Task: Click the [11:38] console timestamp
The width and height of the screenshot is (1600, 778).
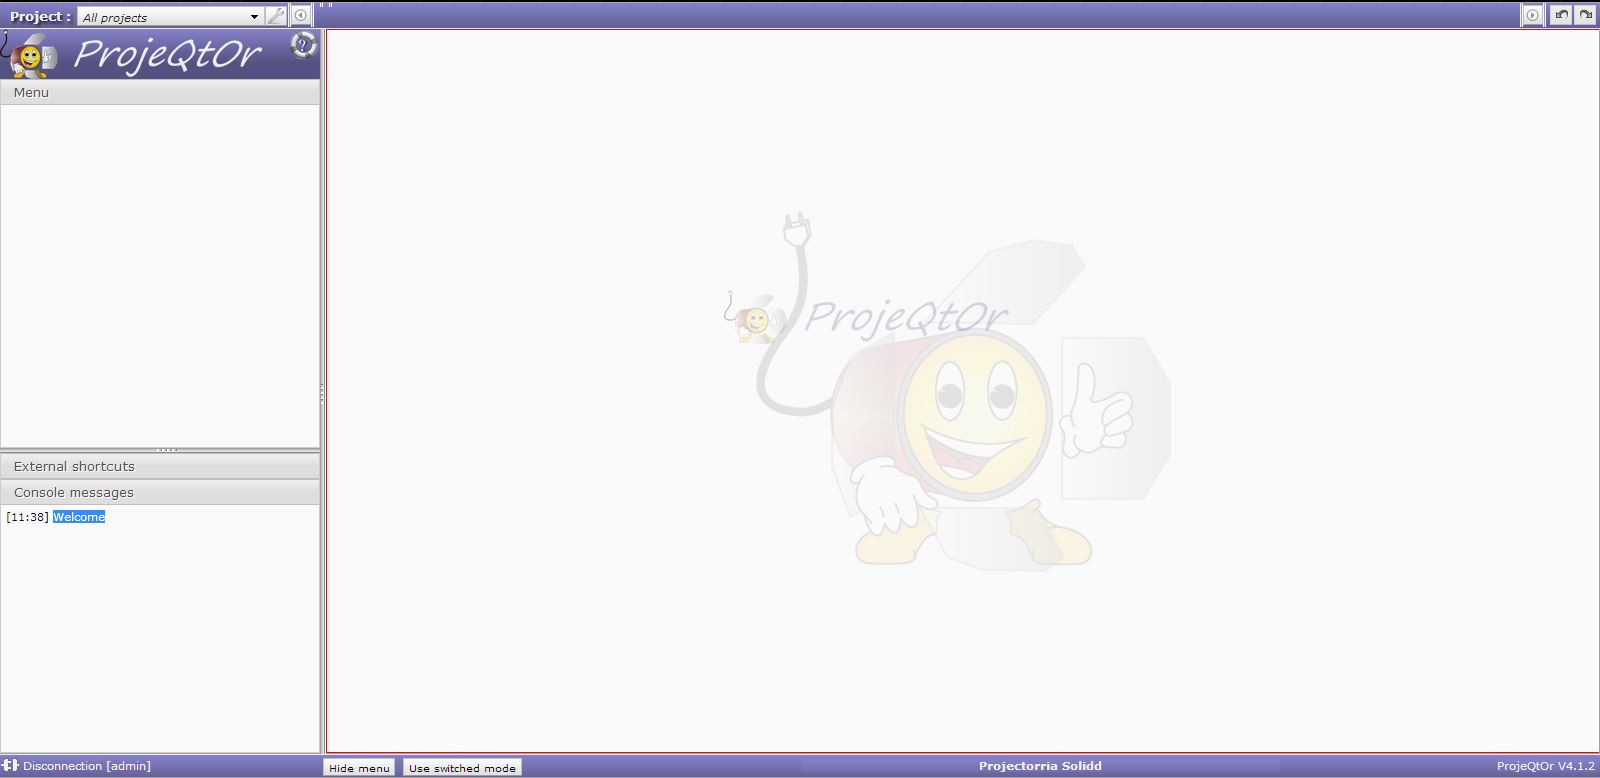Action: (x=27, y=517)
